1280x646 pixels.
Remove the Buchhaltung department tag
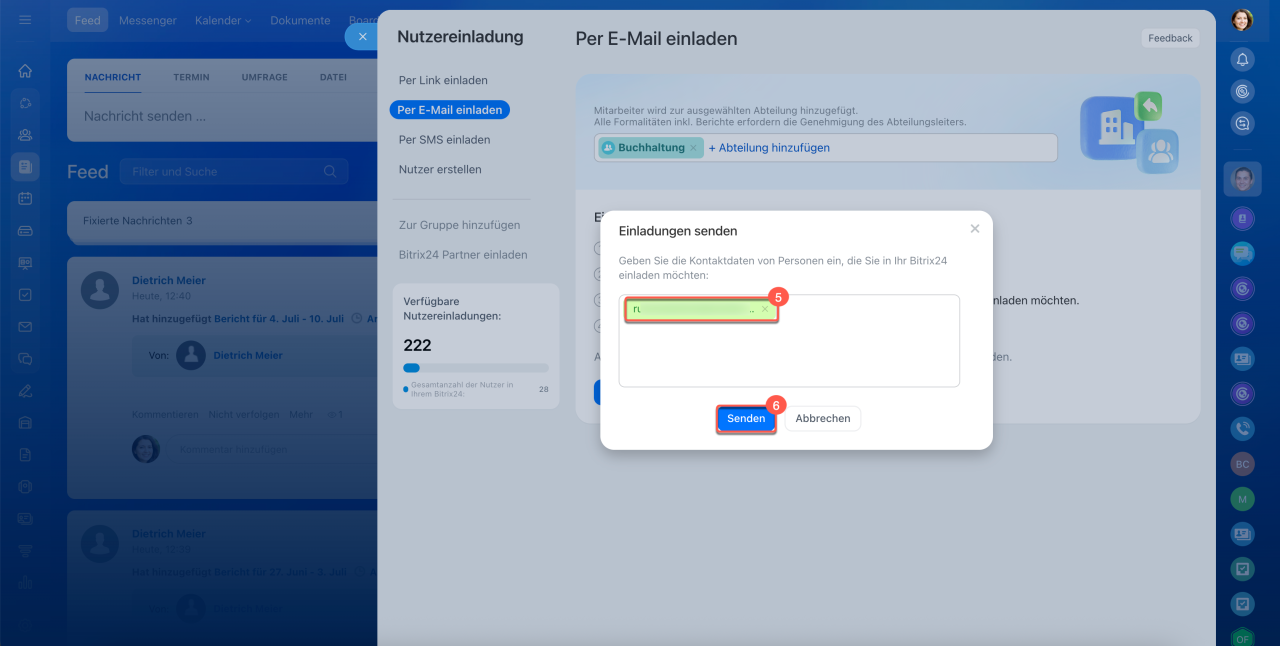pos(693,148)
